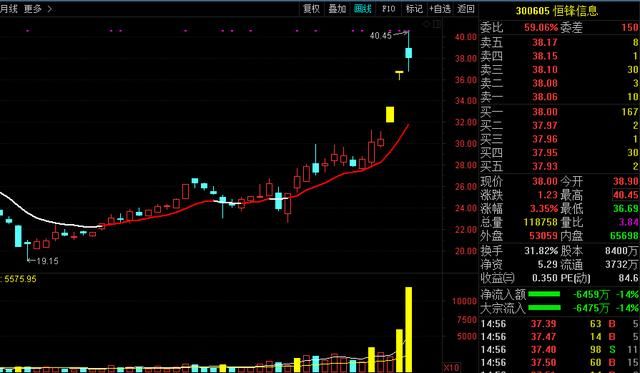Image resolution: width=640 pixels, height=373 pixels.
Task: Click the 19.15 low price label
Action: [47, 261]
